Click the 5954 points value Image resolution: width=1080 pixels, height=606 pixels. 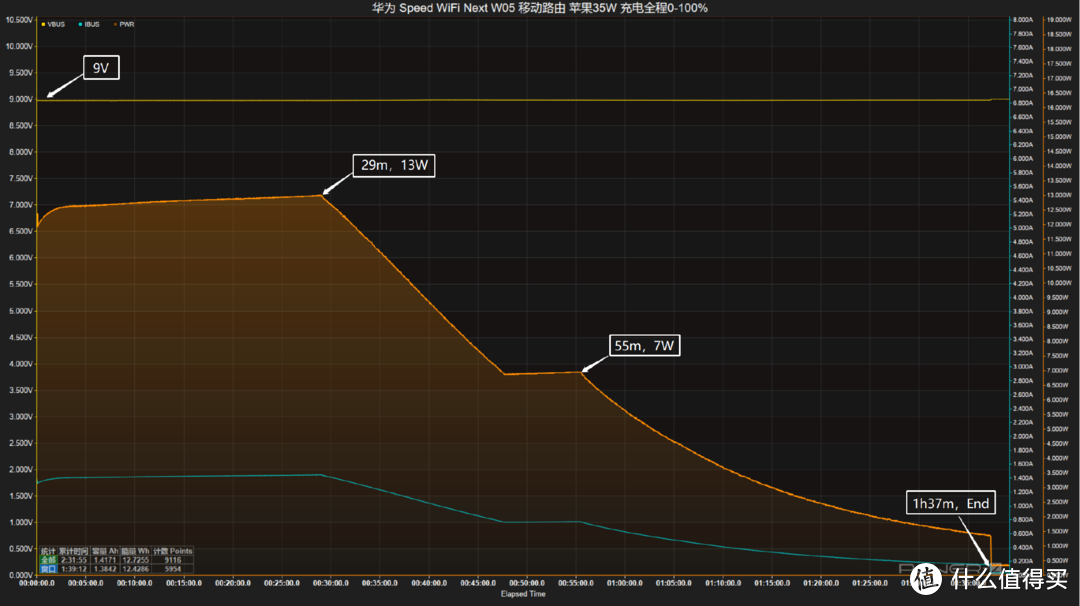(x=173, y=569)
